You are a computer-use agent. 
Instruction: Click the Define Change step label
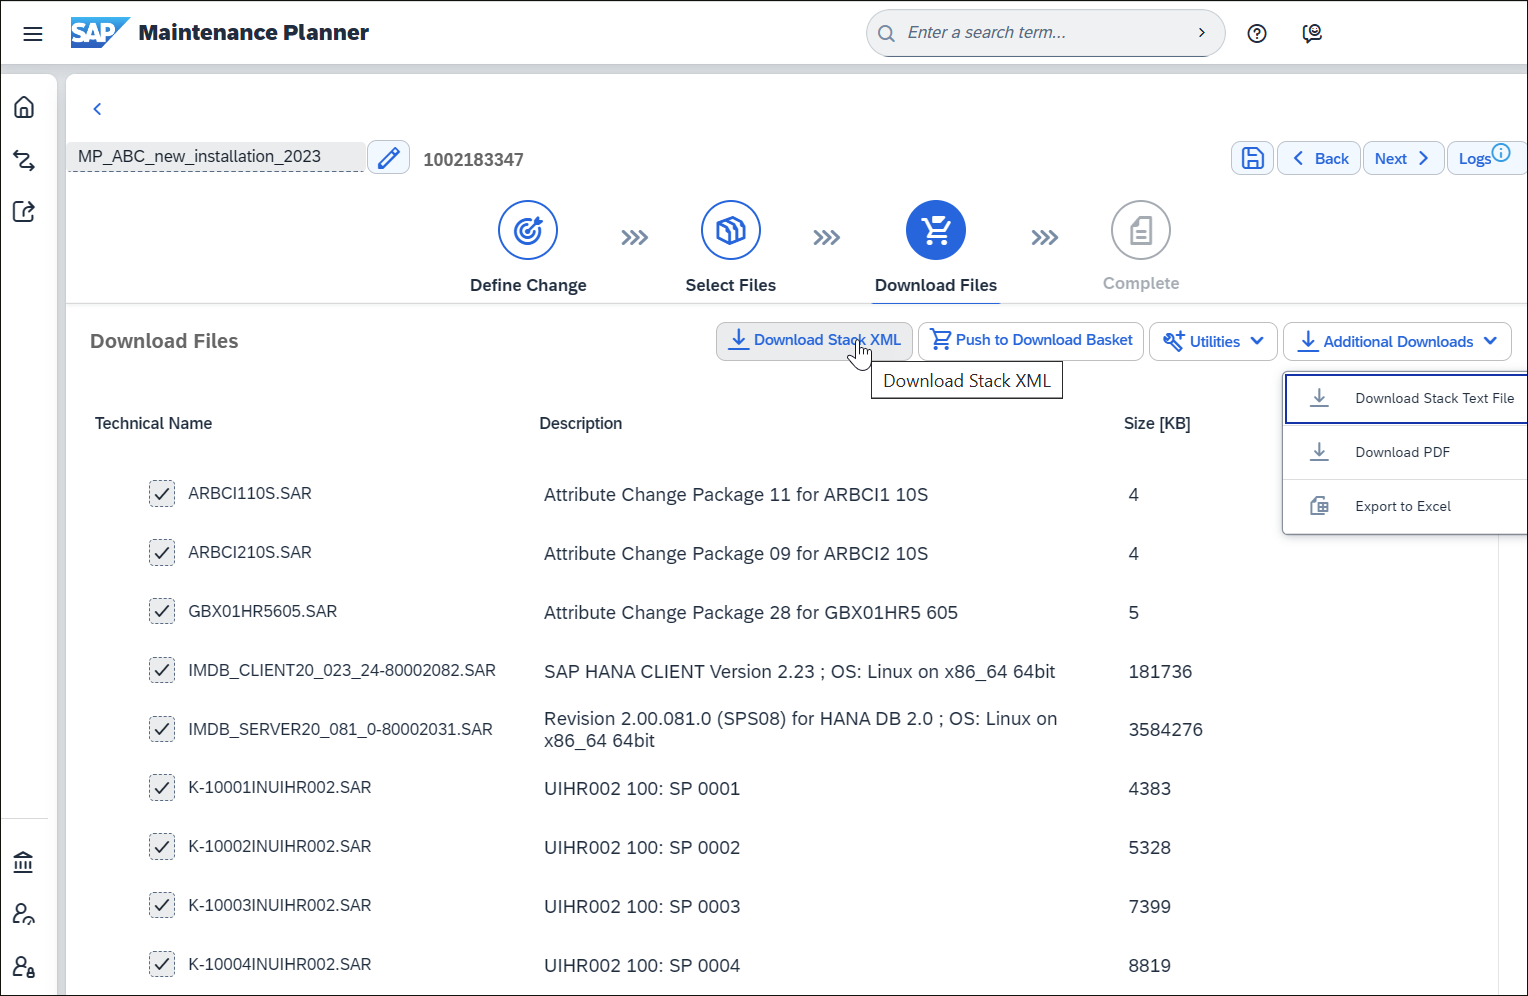pyautogui.click(x=528, y=285)
